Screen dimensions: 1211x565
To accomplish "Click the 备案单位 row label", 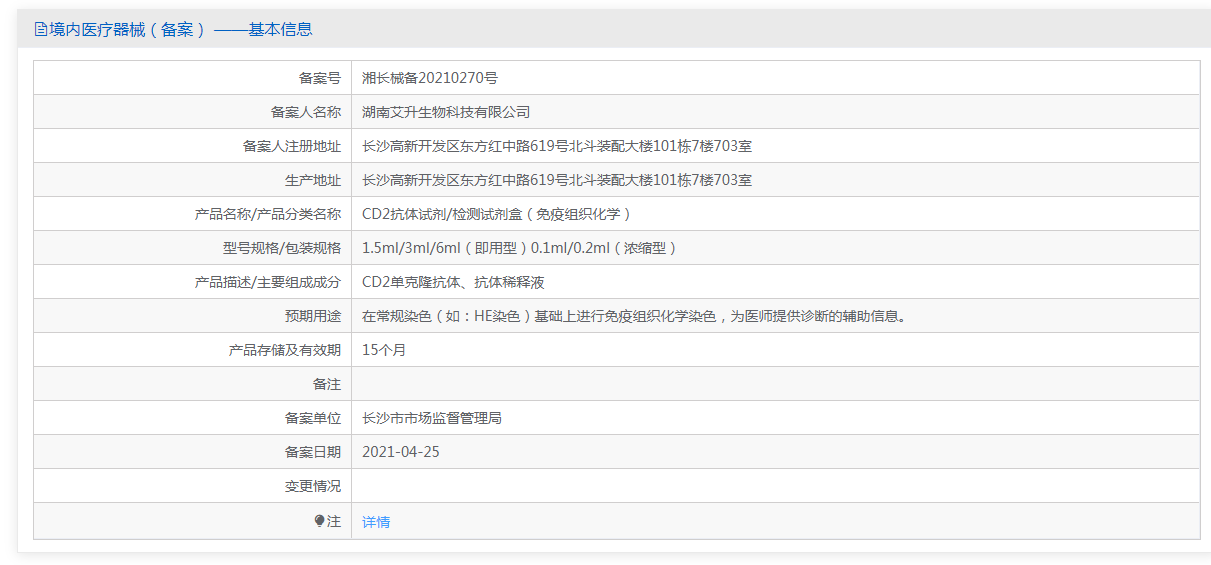I will (x=313, y=418).
